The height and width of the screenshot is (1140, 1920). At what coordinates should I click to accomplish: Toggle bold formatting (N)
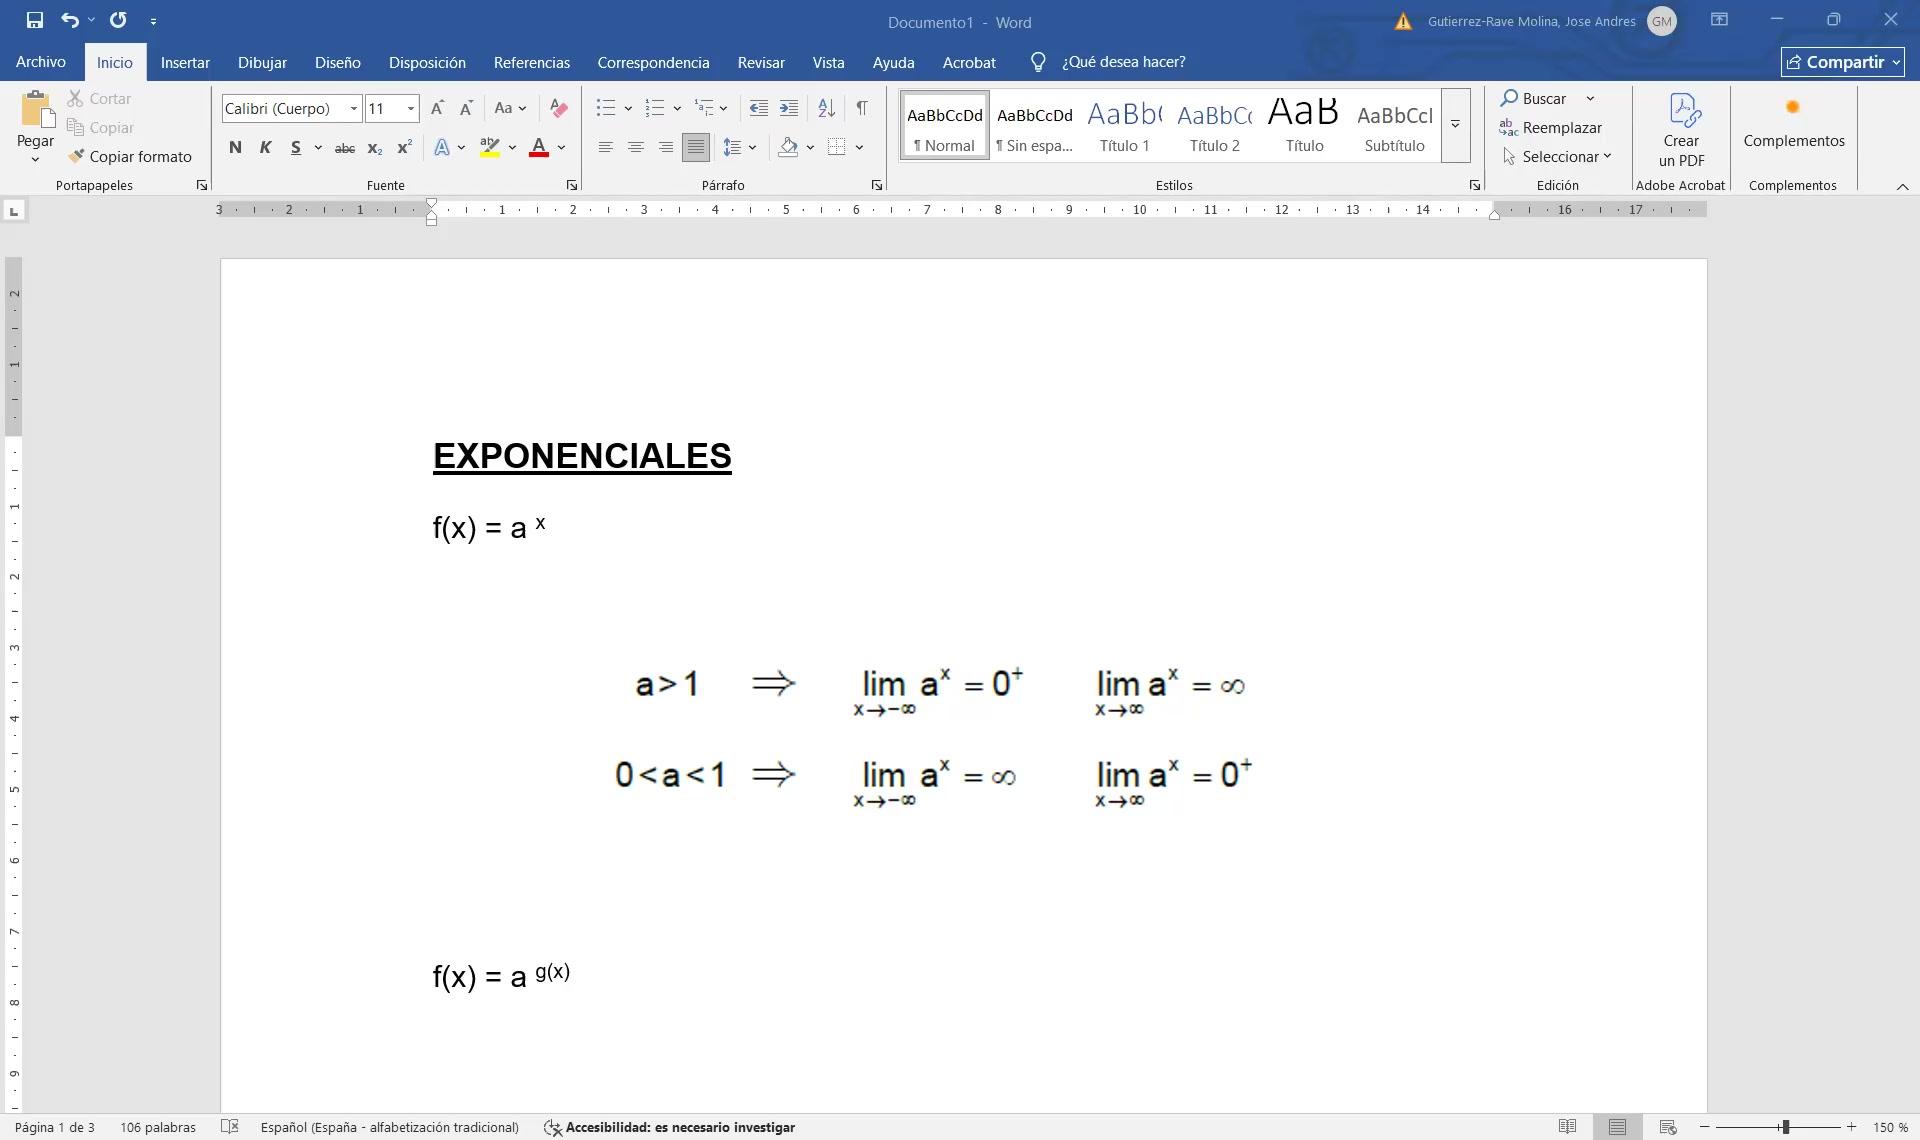[235, 147]
